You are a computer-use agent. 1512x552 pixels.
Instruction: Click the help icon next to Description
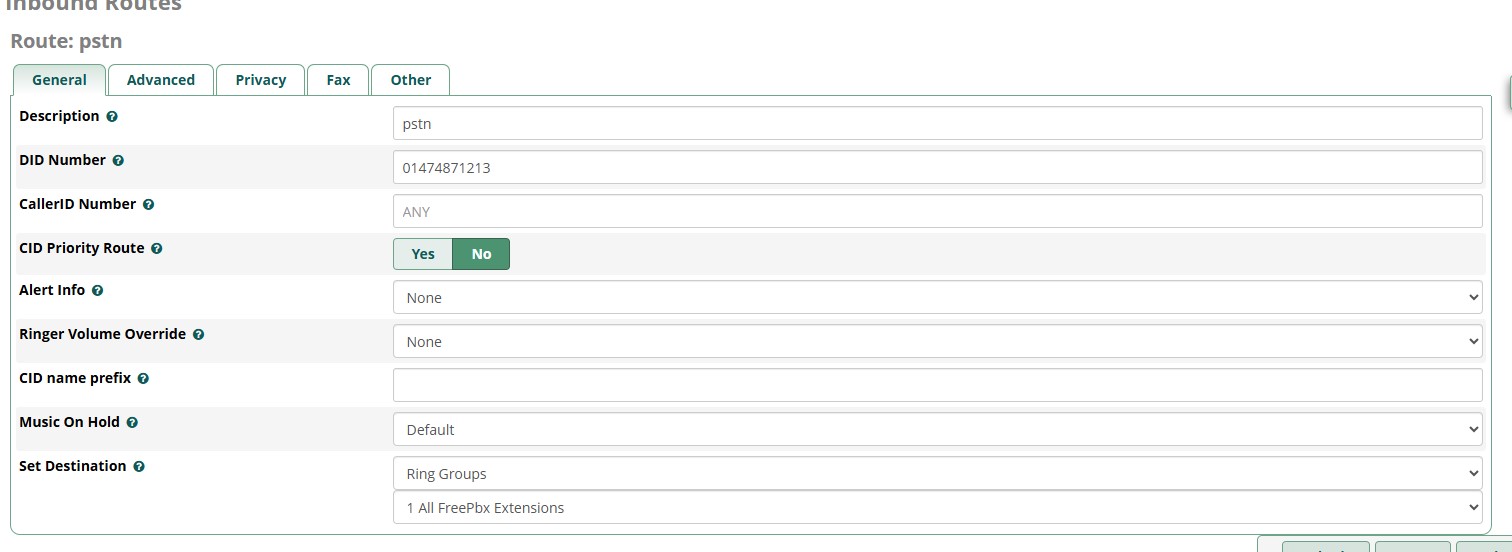coord(112,117)
